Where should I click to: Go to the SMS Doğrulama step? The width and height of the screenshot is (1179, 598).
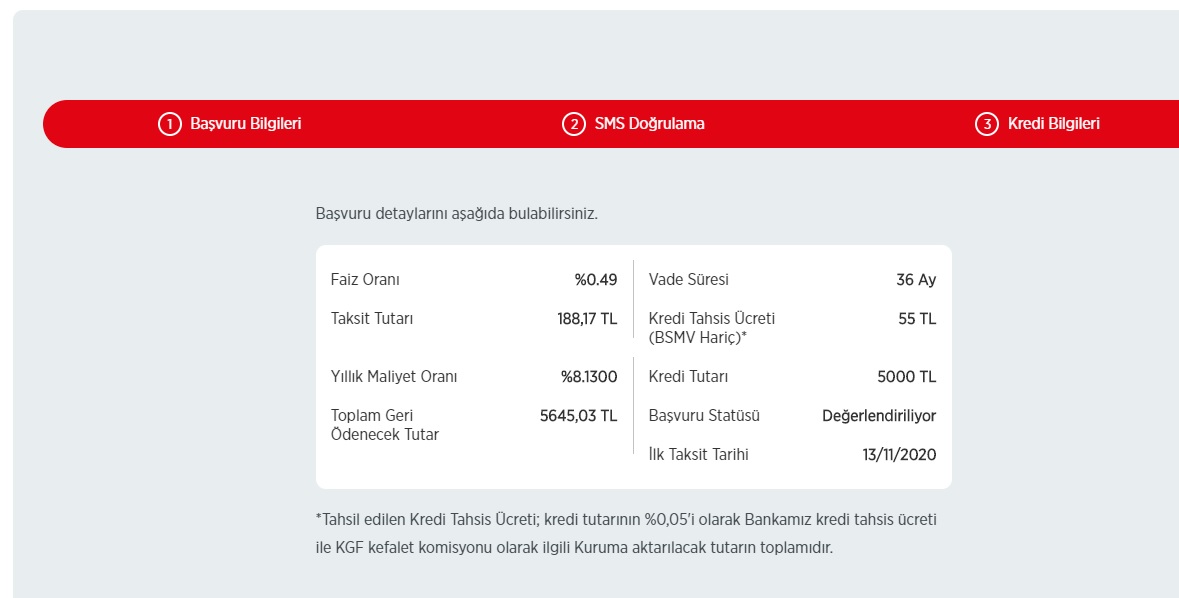click(650, 124)
